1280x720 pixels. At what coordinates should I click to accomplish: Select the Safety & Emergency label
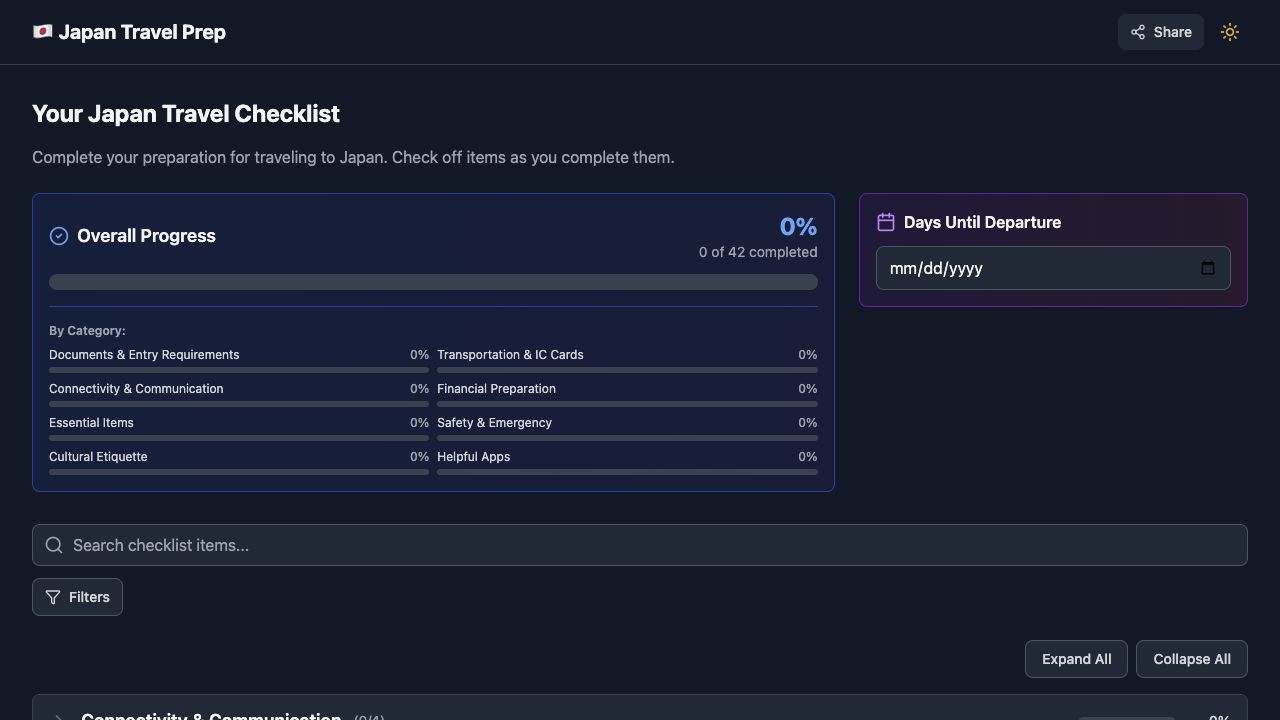[494, 423]
